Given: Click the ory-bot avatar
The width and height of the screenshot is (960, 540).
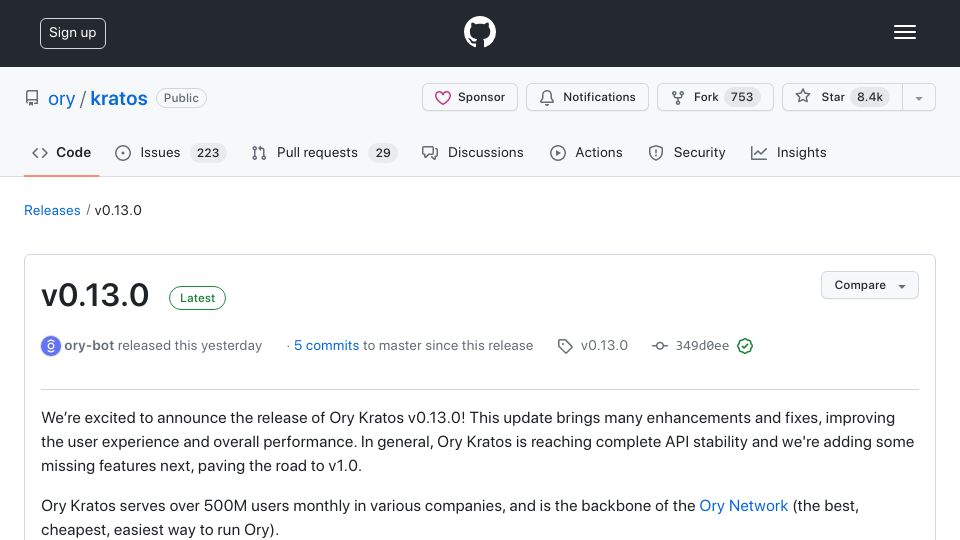Looking at the screenshot, I should point(51,346).
